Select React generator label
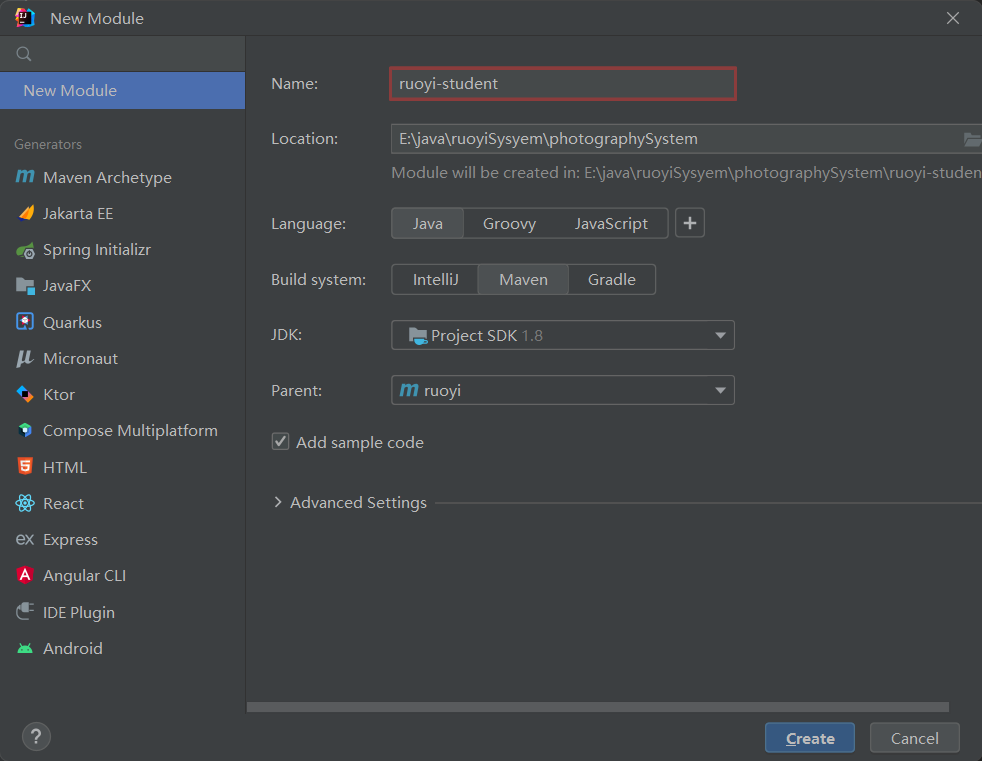Image resolution: width=982 pixels, height=761 pixels. tap(63, 504)
